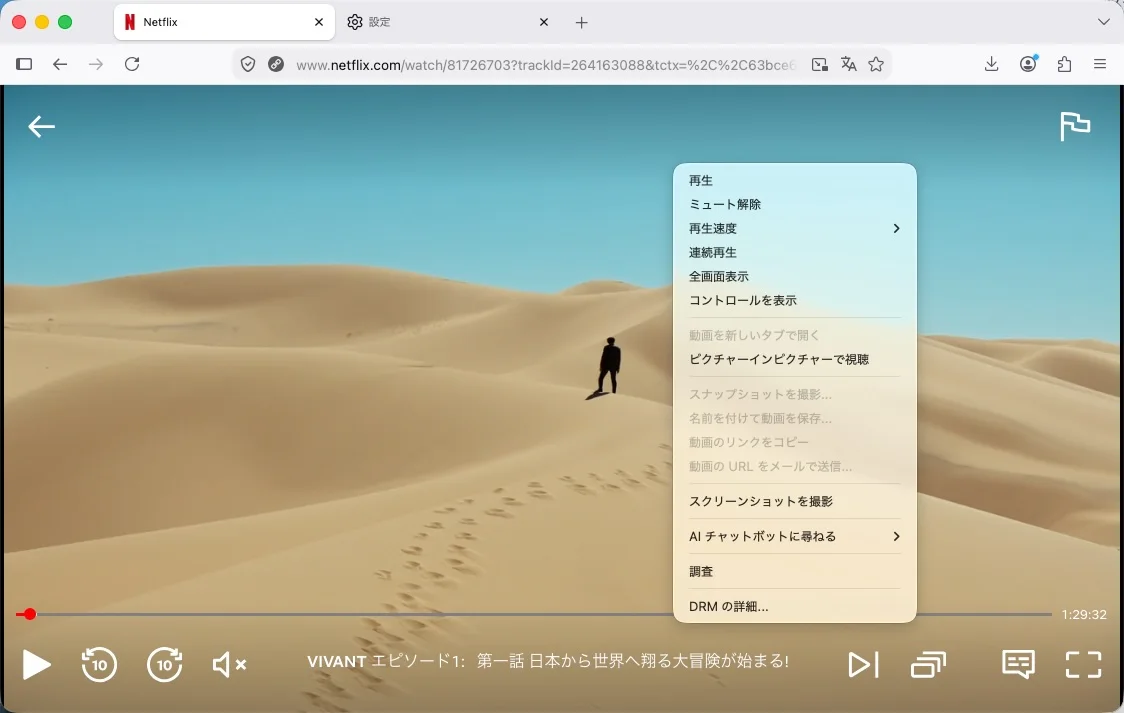The width and height of the screenshot is (1124, 713).
Task: Open the downloads panel
Action: 991,64
